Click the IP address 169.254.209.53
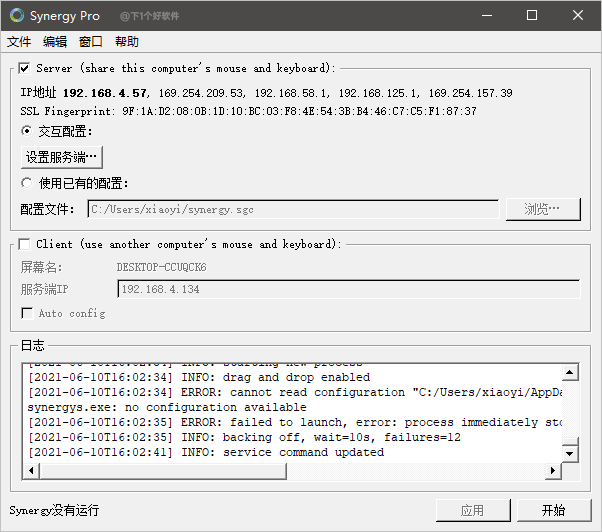This screenshot has height=532, width=602. click(x=201, y=93)
